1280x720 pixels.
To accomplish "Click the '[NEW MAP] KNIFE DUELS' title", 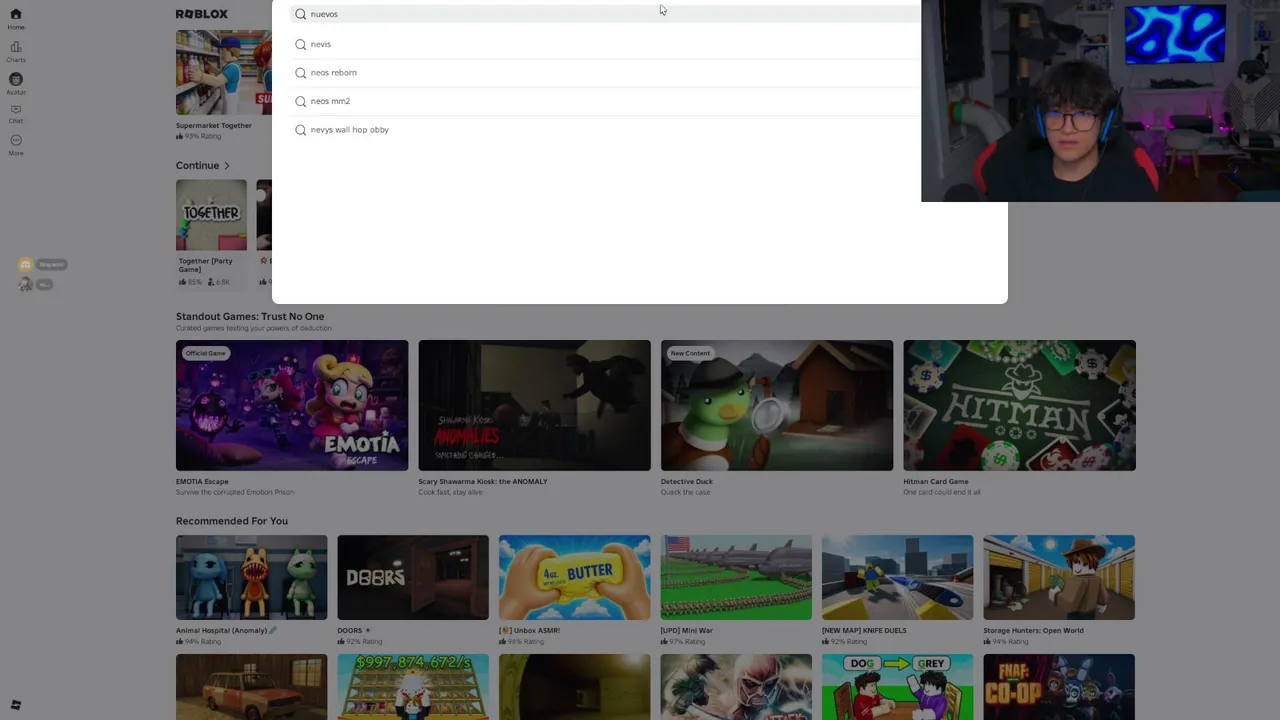I will pos(864,631).
